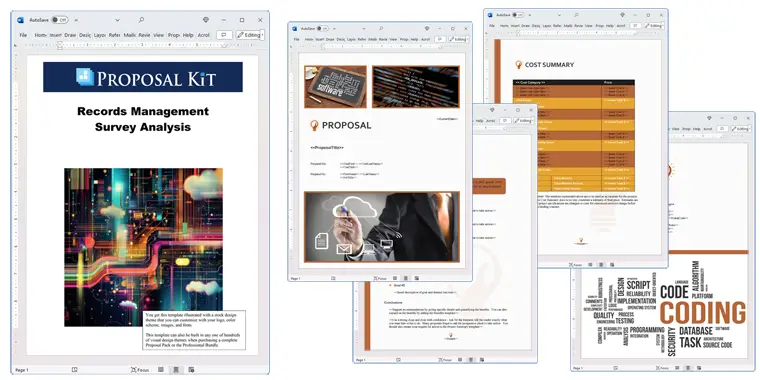Toggle AutoSave switch in Cost Summary window
This screenshot has height=380, width=760.
click(518, 15)
